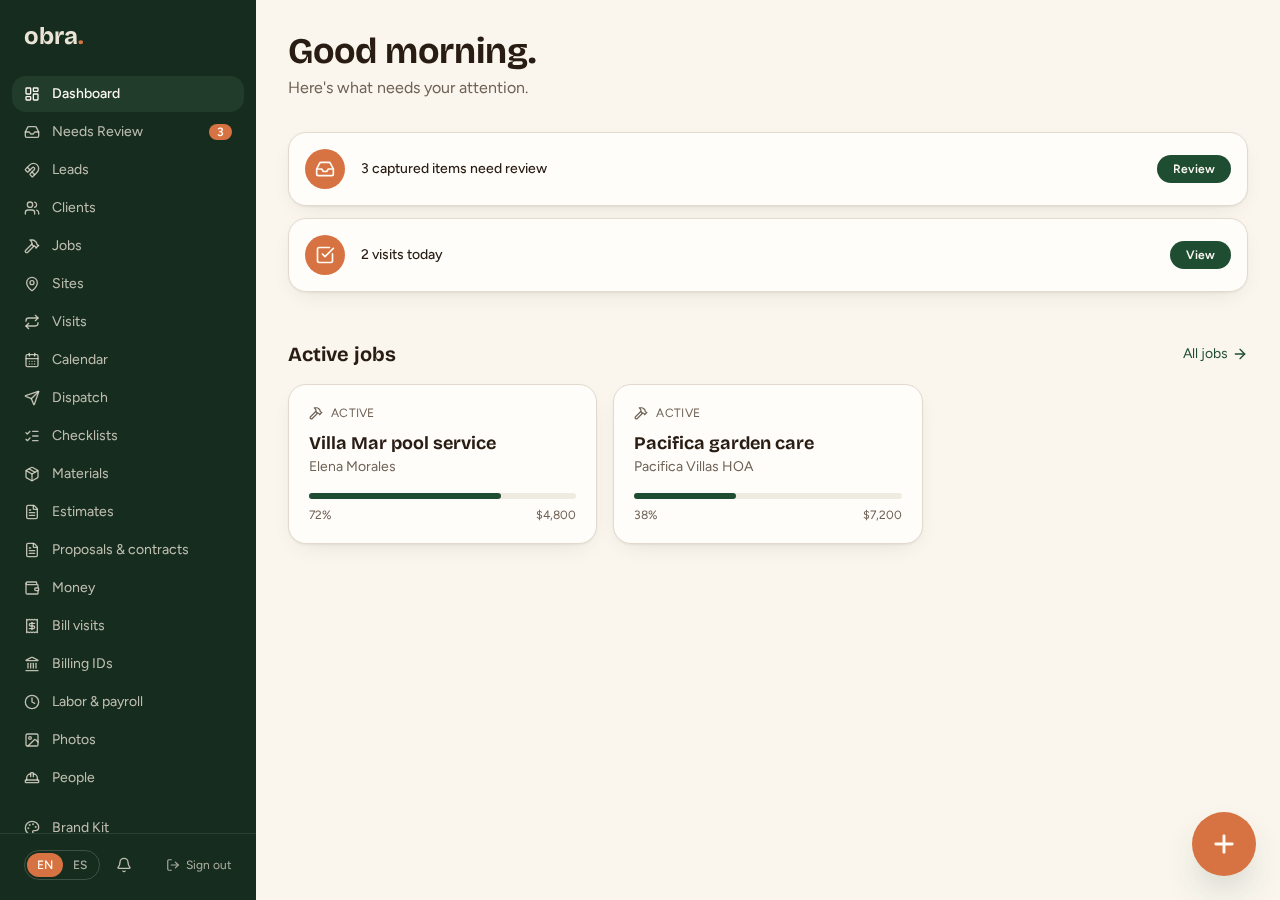Click the Photos image icon
Screen dimensions: 1280x900
click(x=32, y=740)
